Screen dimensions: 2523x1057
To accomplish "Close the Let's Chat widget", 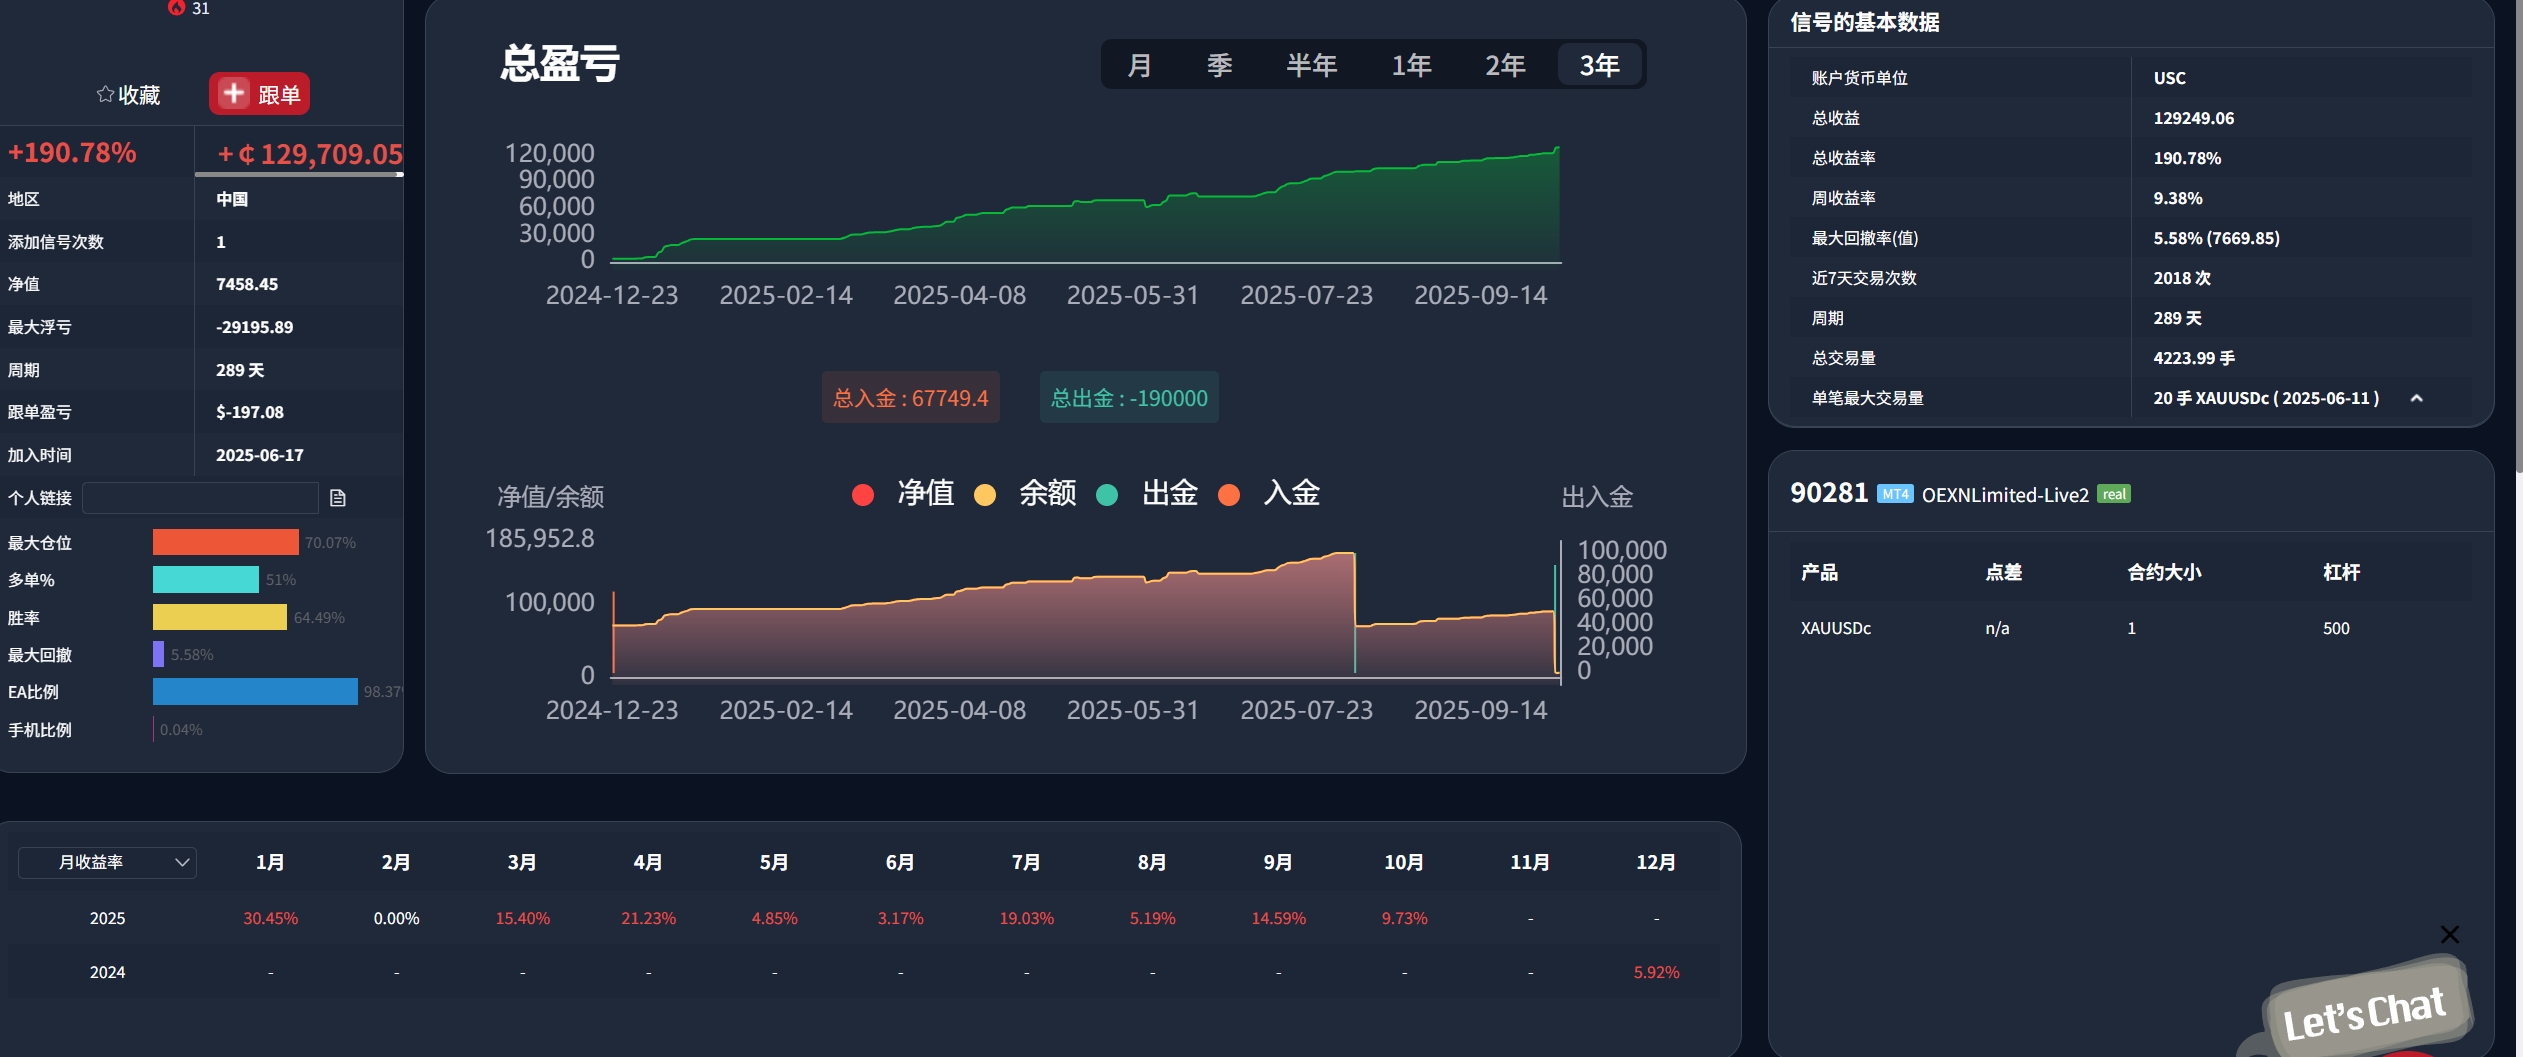I will pos(2449,934).
